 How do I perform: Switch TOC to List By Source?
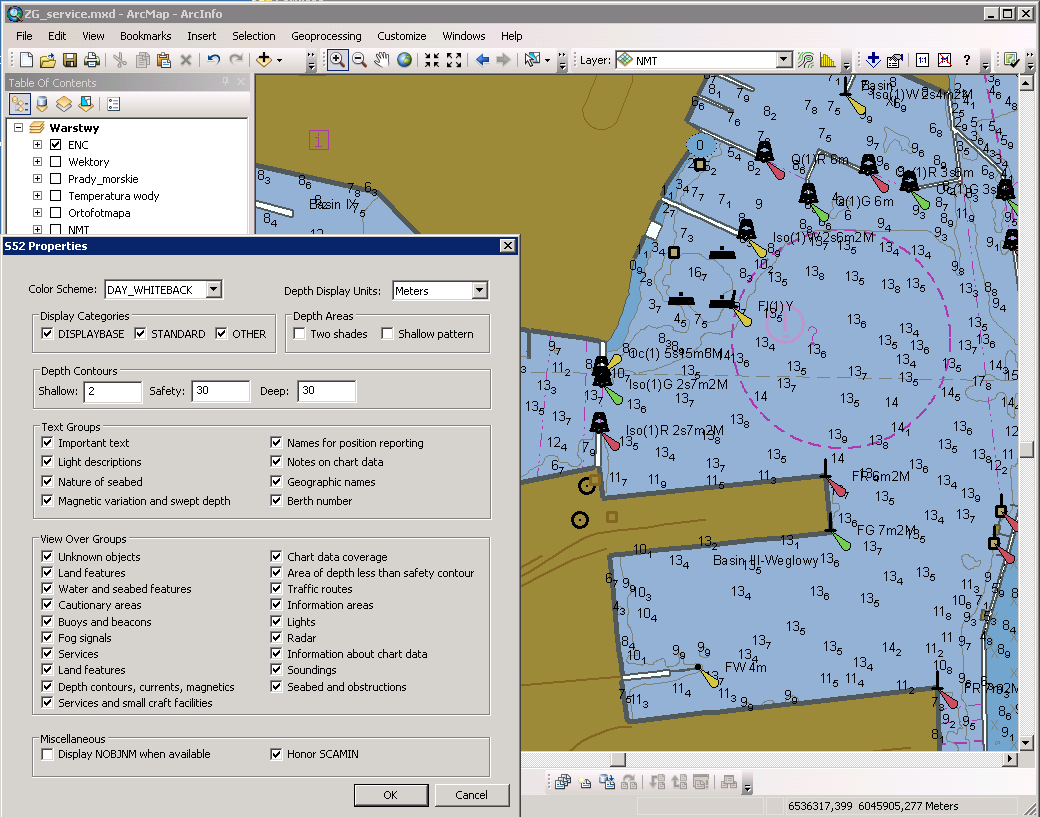(42, 104)
